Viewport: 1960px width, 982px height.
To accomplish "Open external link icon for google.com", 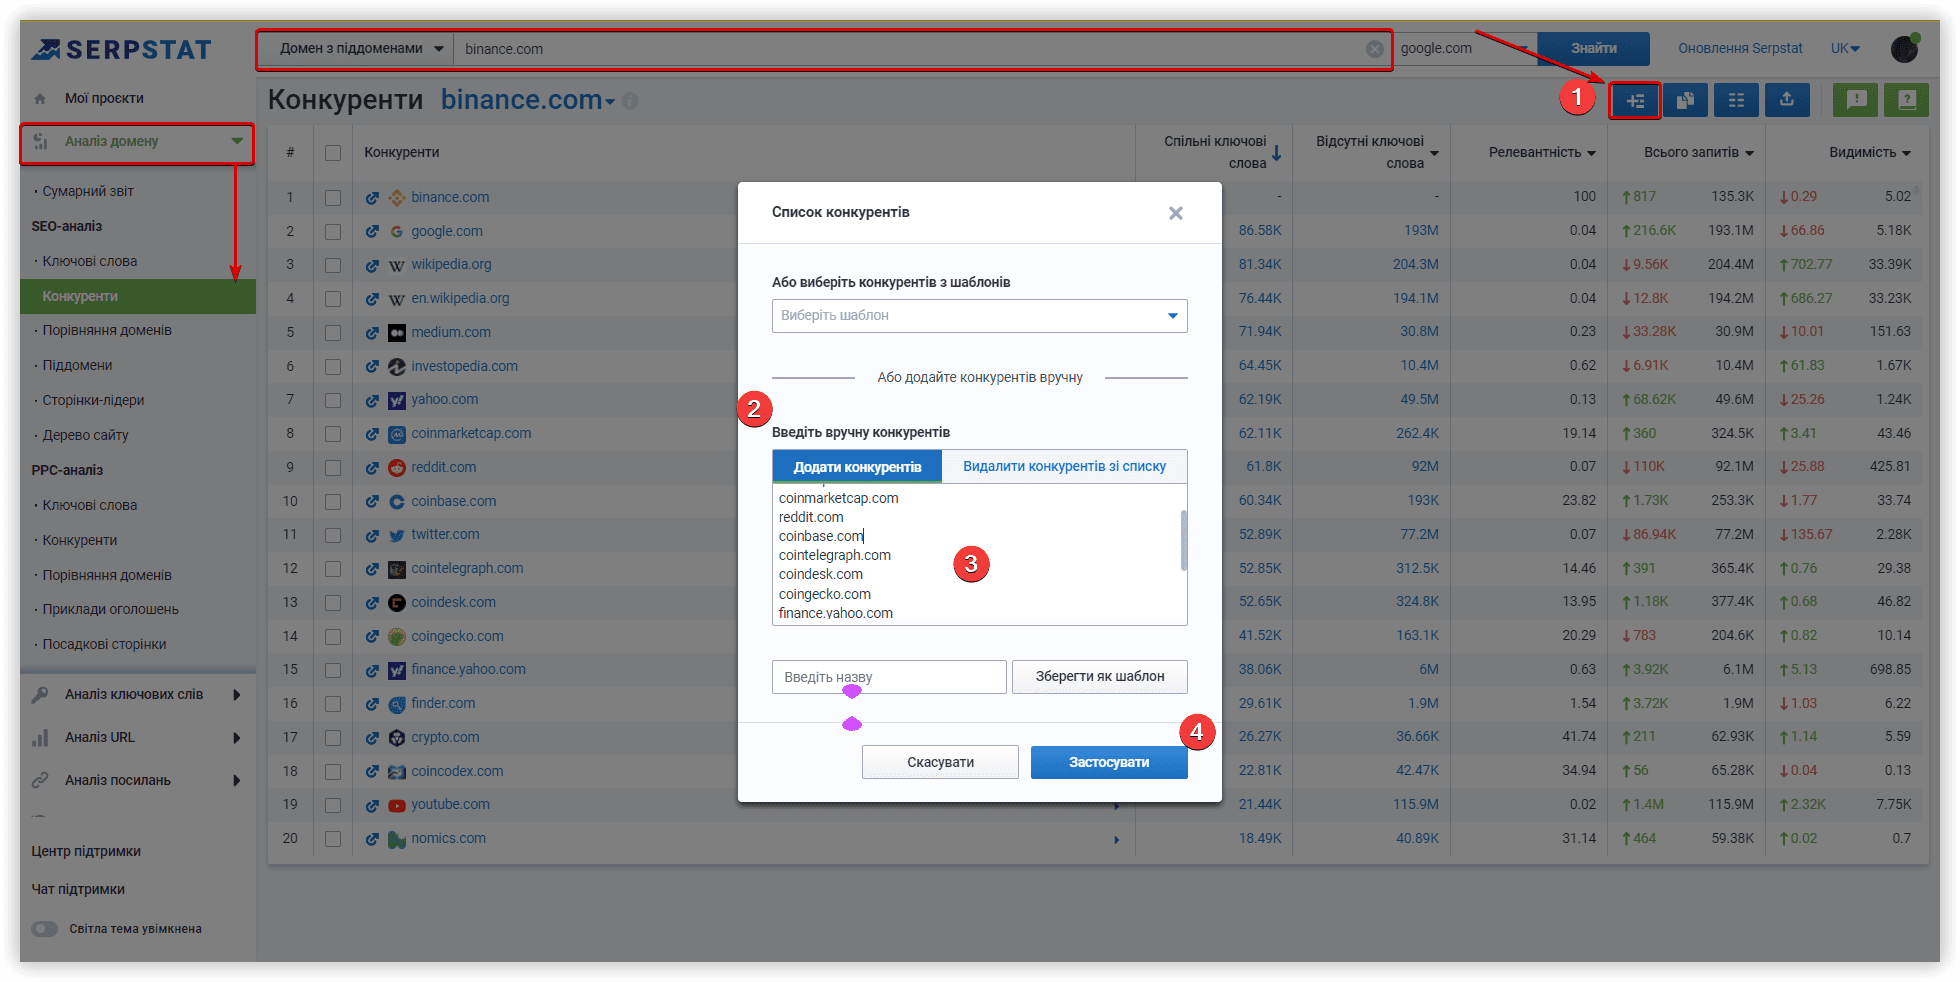I will 372,232.
